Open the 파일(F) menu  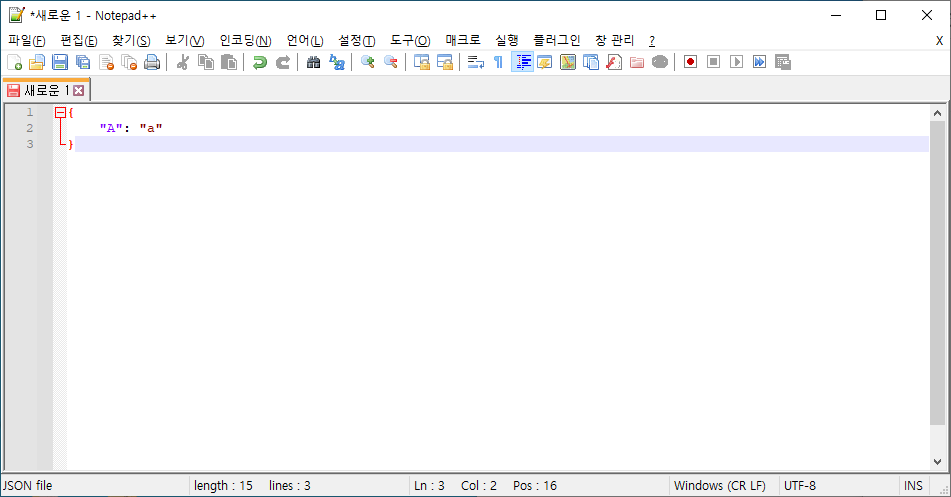point(27,41)
